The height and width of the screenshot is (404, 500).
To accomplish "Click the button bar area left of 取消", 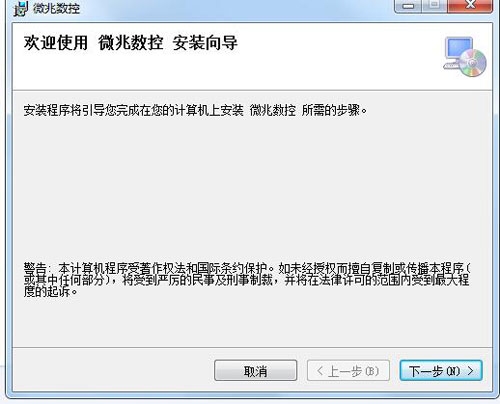I will tap(113, 370).
